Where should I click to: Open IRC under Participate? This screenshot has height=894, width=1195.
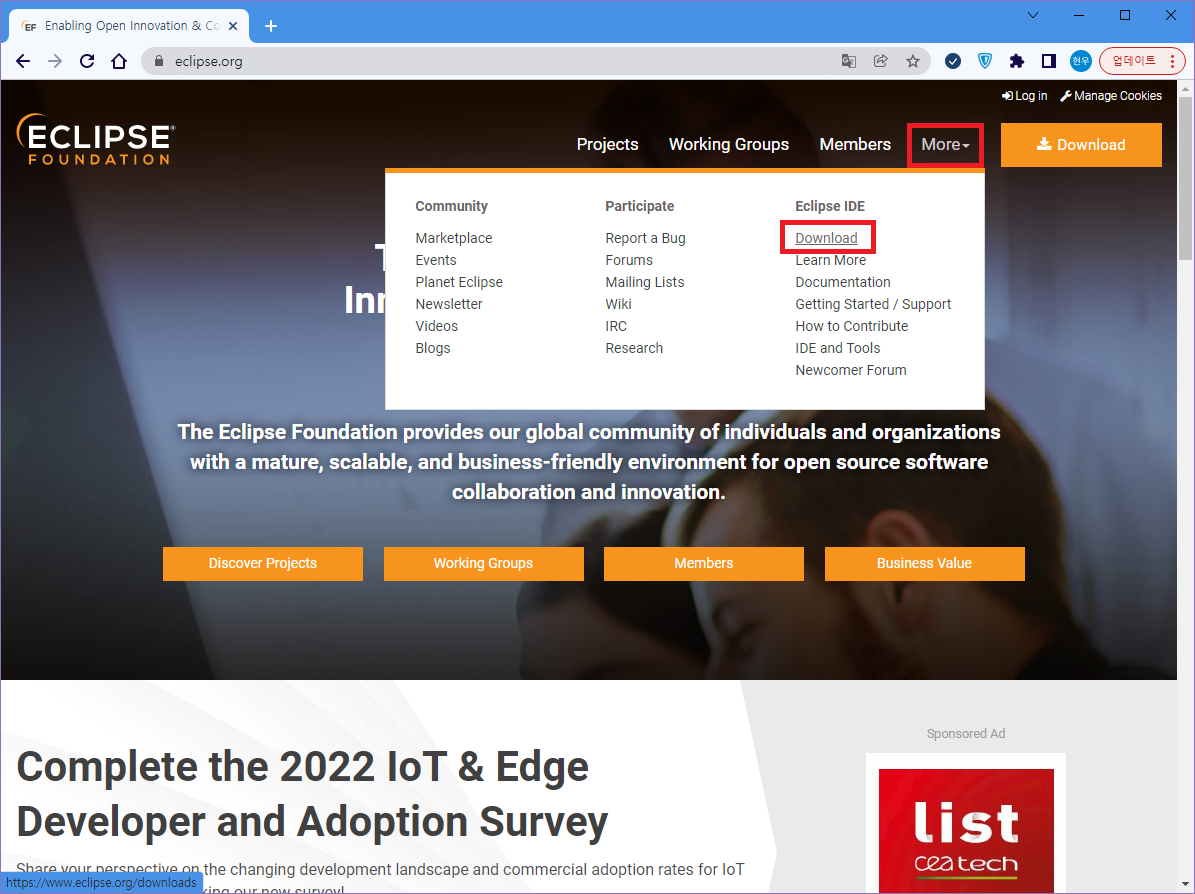click(616, 326)
